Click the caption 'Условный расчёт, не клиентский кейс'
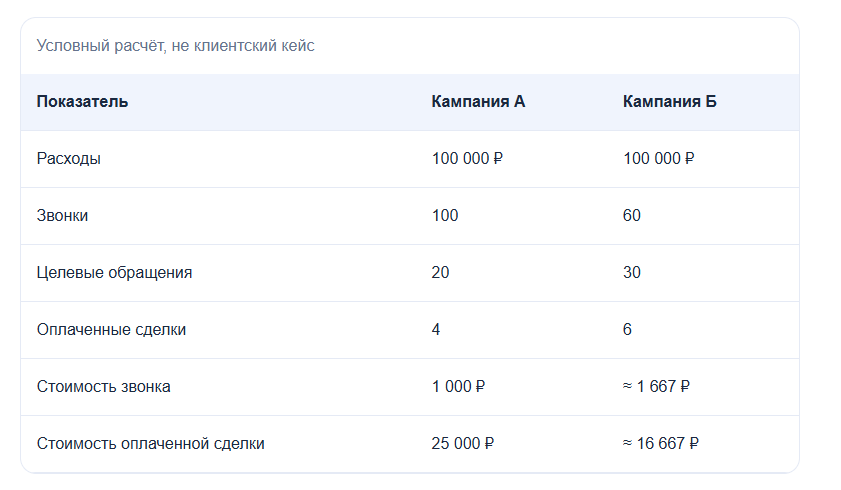This screenshot has width=841, height=490. pyautogui.click(x=175, y=46)
